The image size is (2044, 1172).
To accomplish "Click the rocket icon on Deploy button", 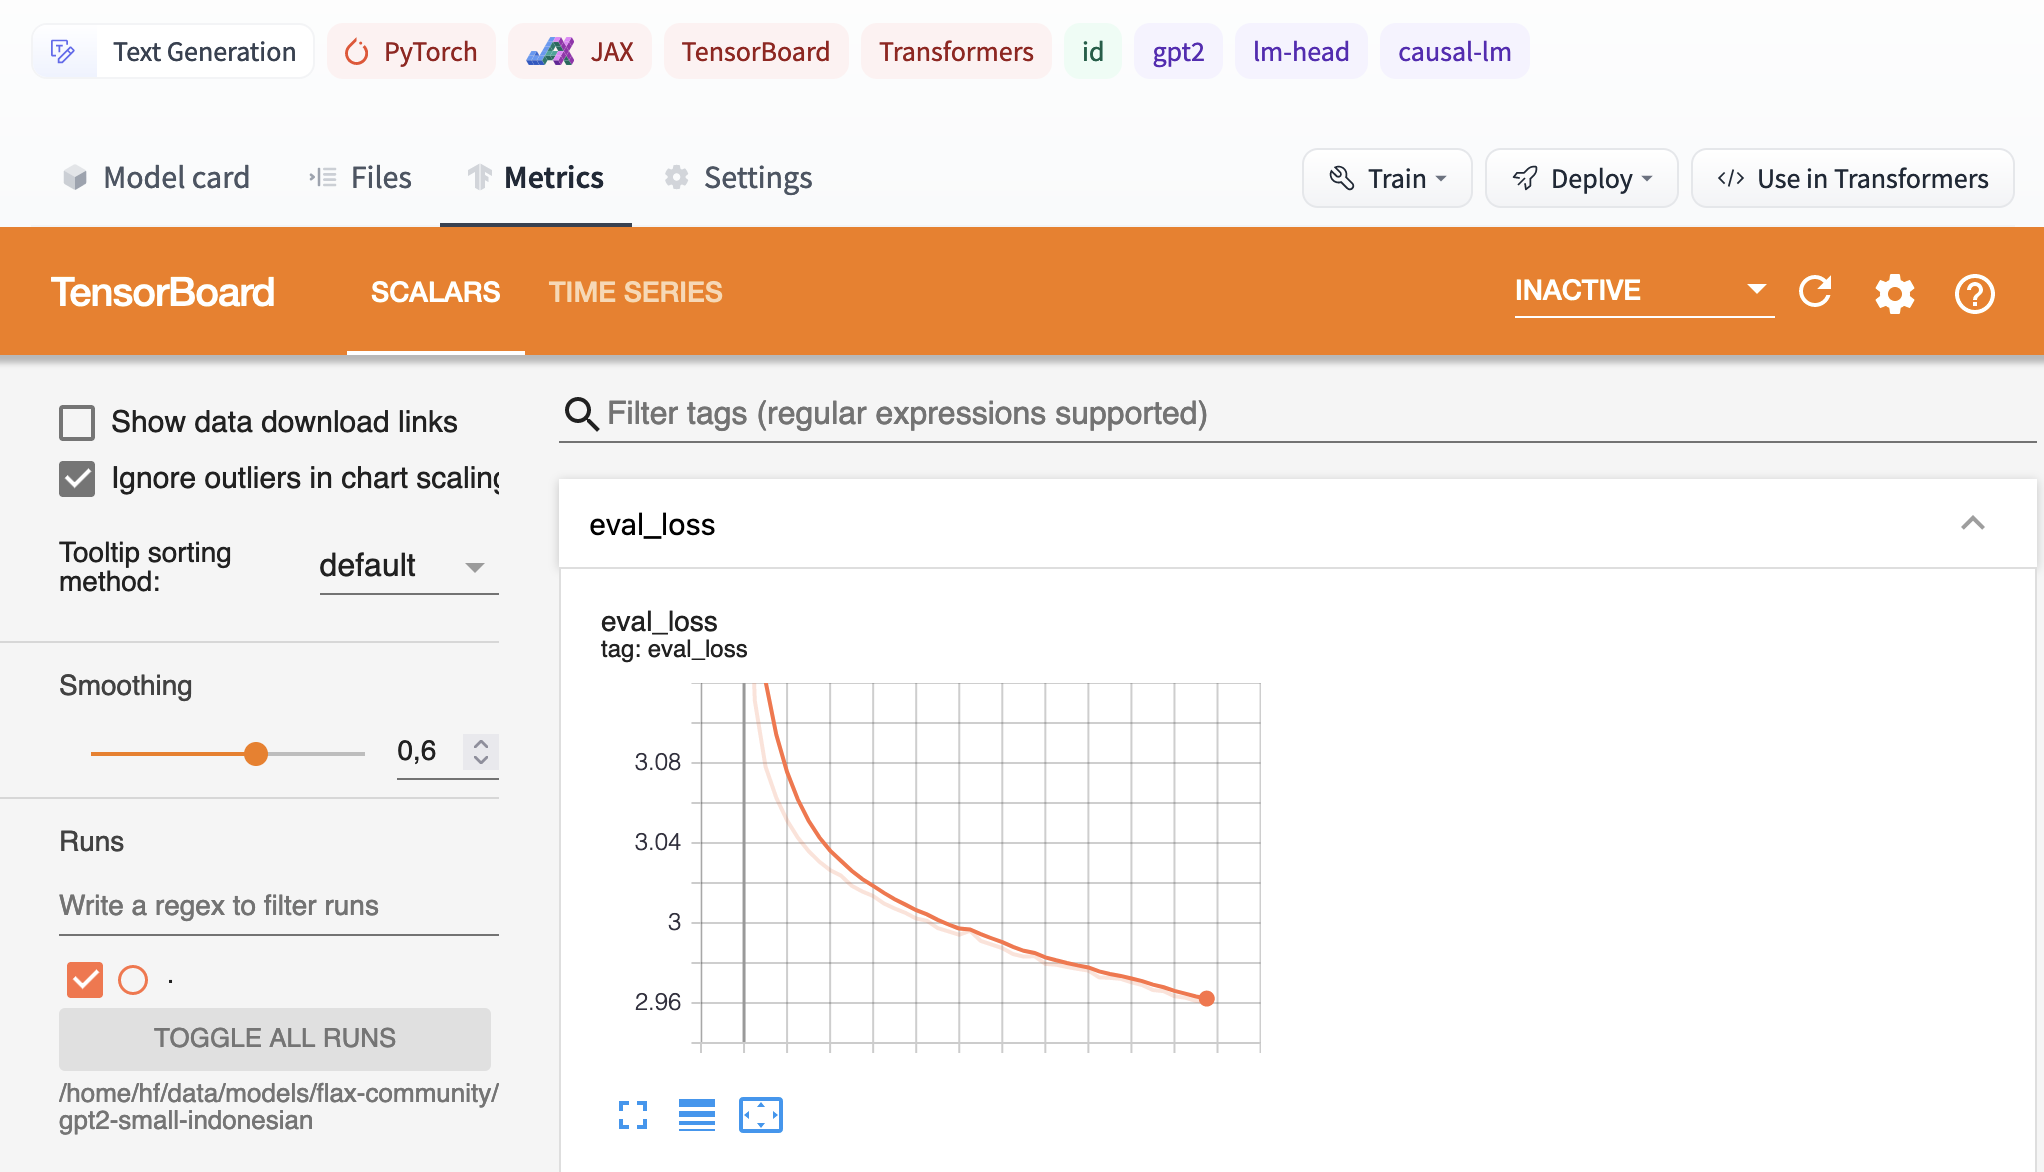I will pyautogui.click(x=1525, y=178).
